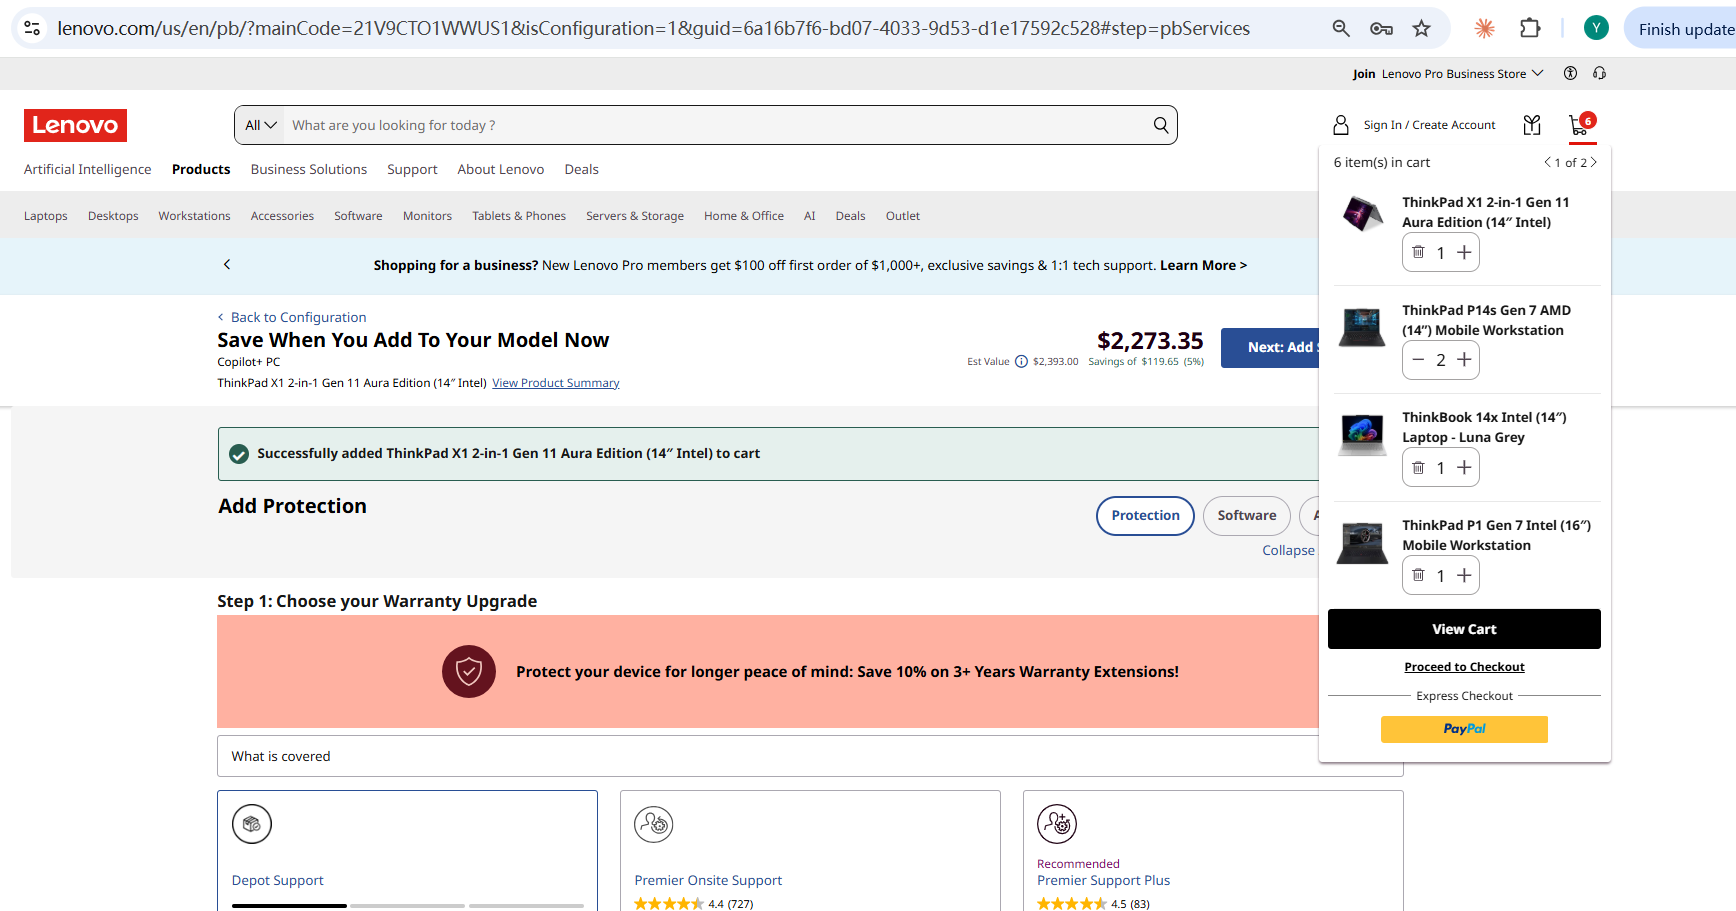
Task: Open ThinkPad P14s Gen 7 thumbnail in cart
Action: 1362,327
